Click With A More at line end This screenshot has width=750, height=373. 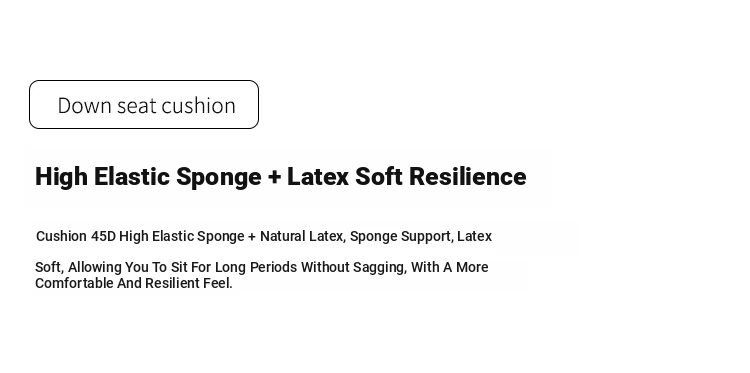(x=450, y=267)
